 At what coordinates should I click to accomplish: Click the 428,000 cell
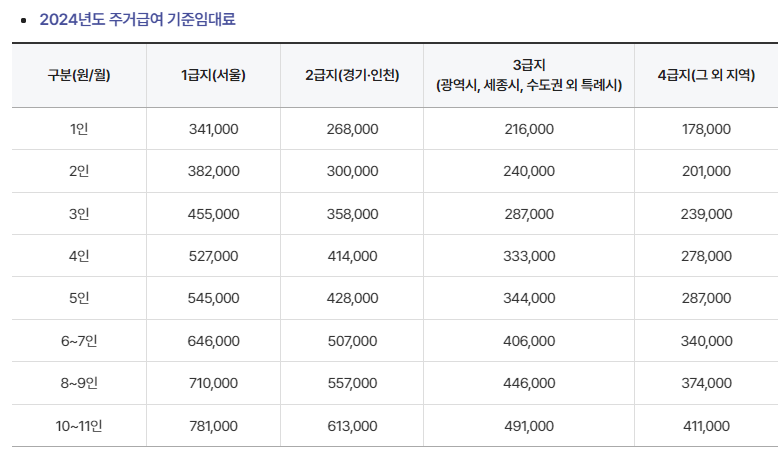[352, 298]
